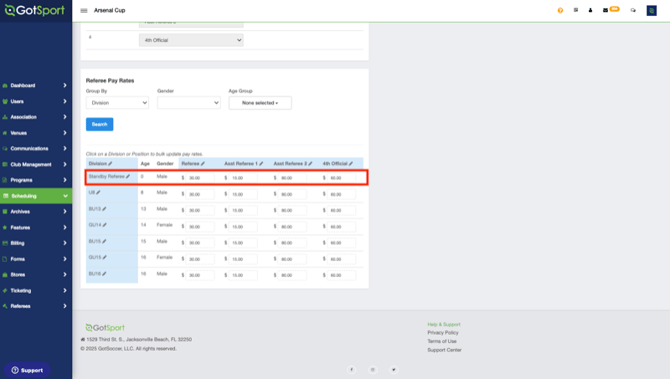Open the Support Center footer link
The height and width of the screenshot is (379, 670).
pos(444,350)
